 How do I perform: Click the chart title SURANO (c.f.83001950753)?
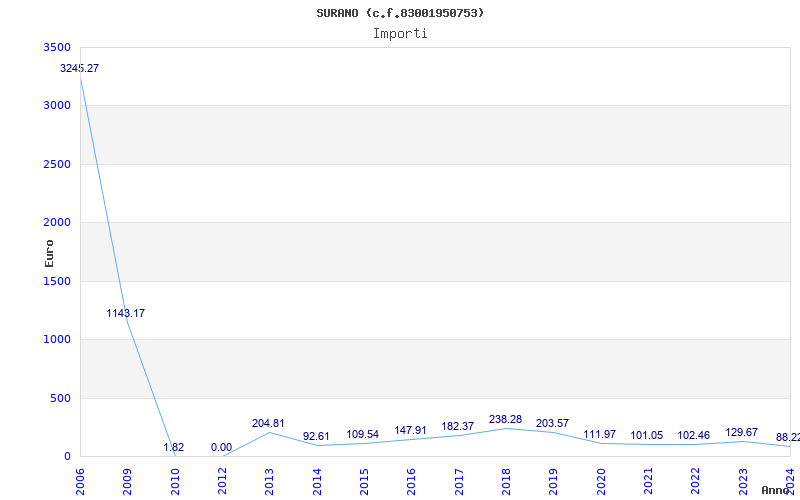click(400, 13)
